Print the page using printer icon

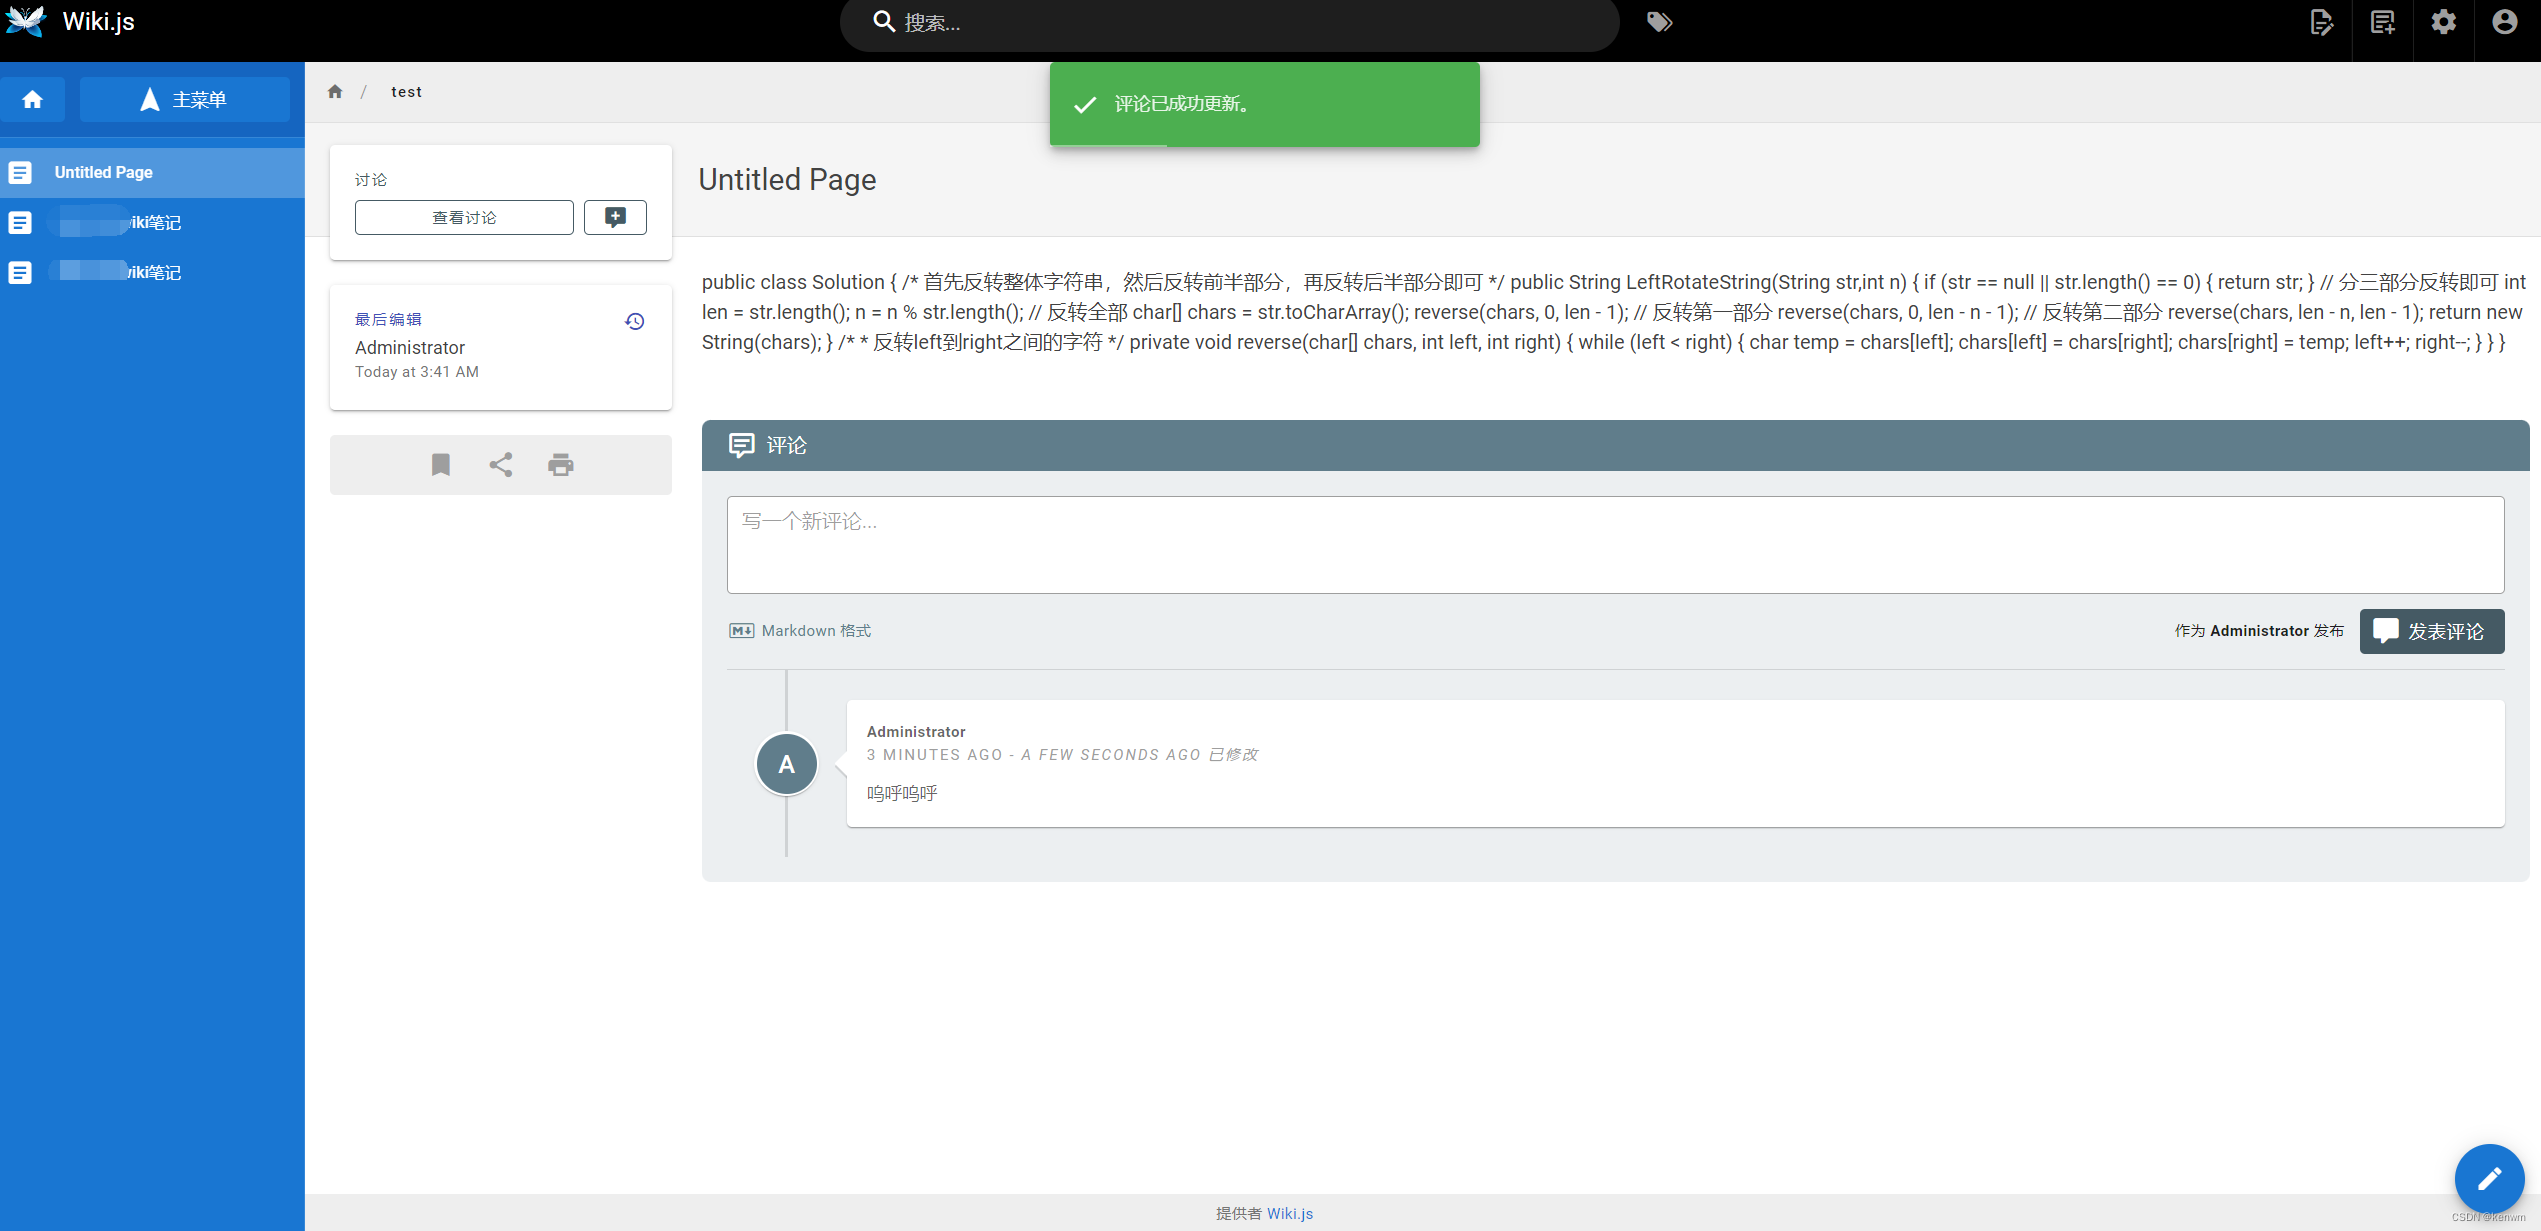pyautogui.click(x=561, y=465)
